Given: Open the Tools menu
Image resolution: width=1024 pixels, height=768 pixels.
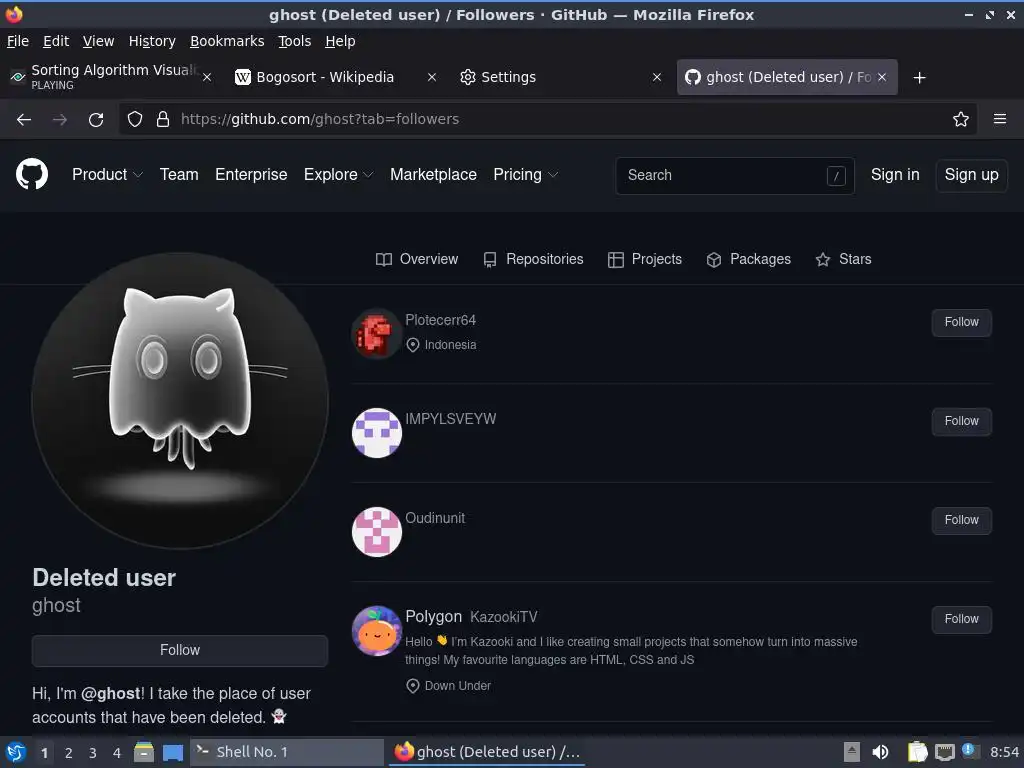Looking at the screenshot, I should (295, 41).
